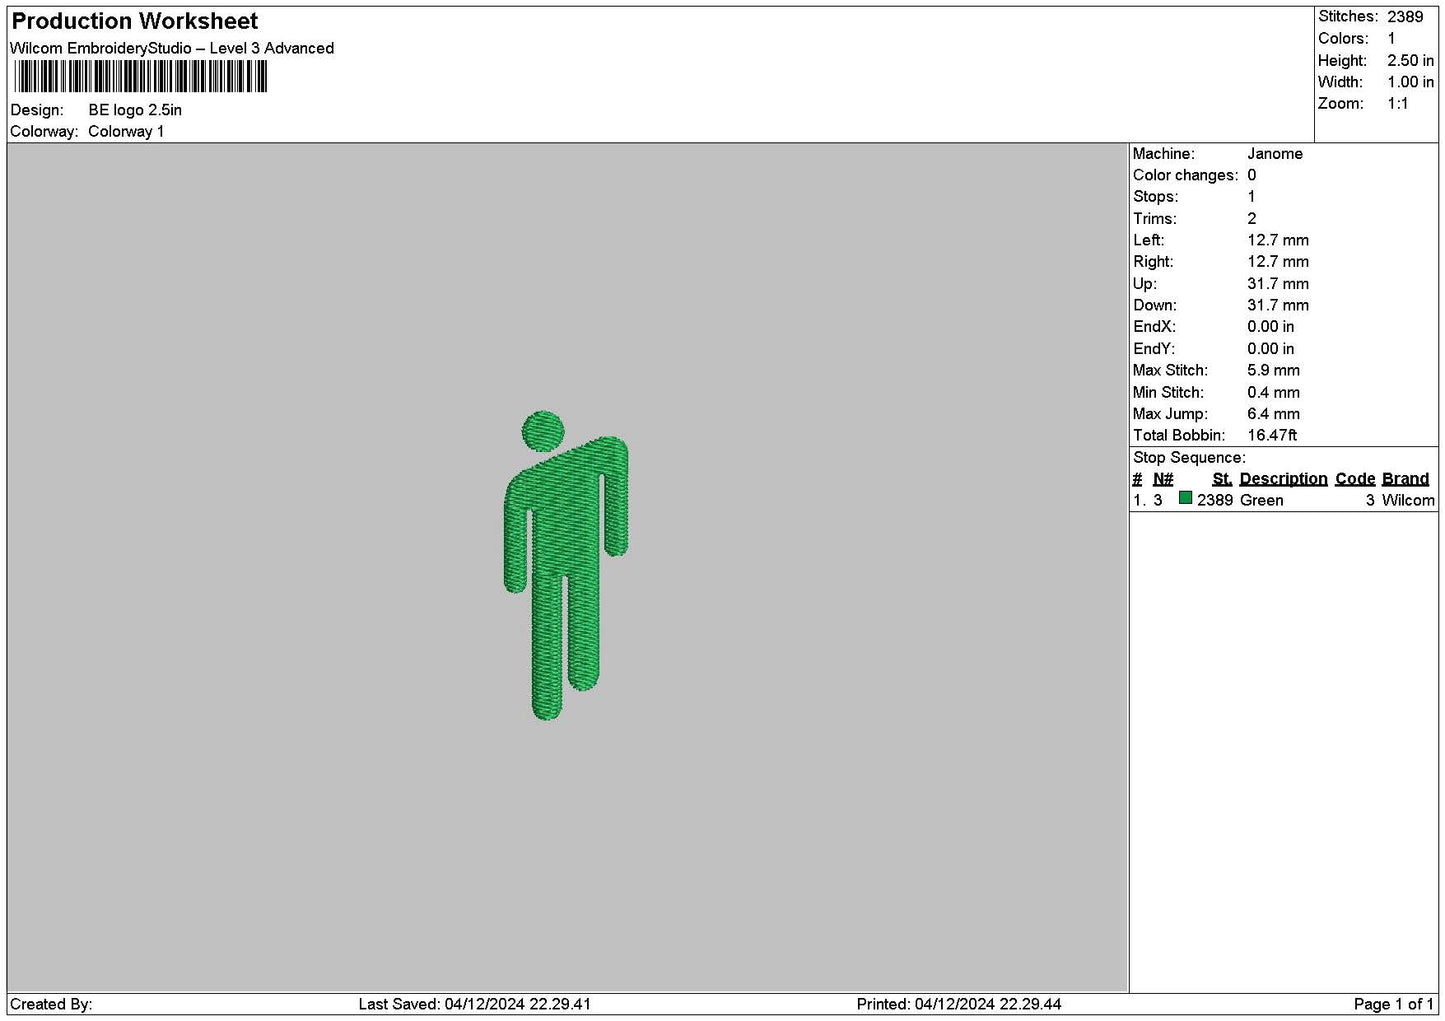Click the Total Bobbin value '16.47ft'
Screen dimensions: 1445x1021
(1272, 435)
